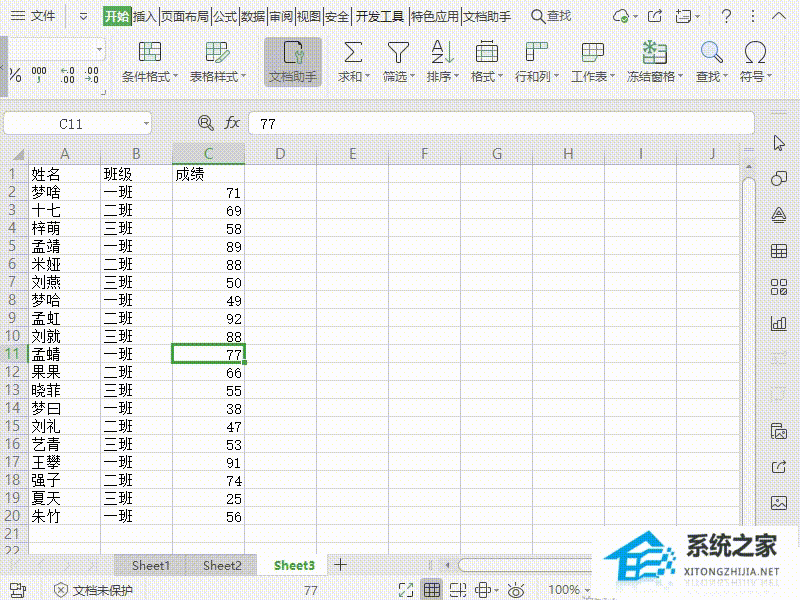The width and height of the screenshot is (800, 600).
Task: Click the 冻结窗格 freeze panes icon
Action: [655, 52]
